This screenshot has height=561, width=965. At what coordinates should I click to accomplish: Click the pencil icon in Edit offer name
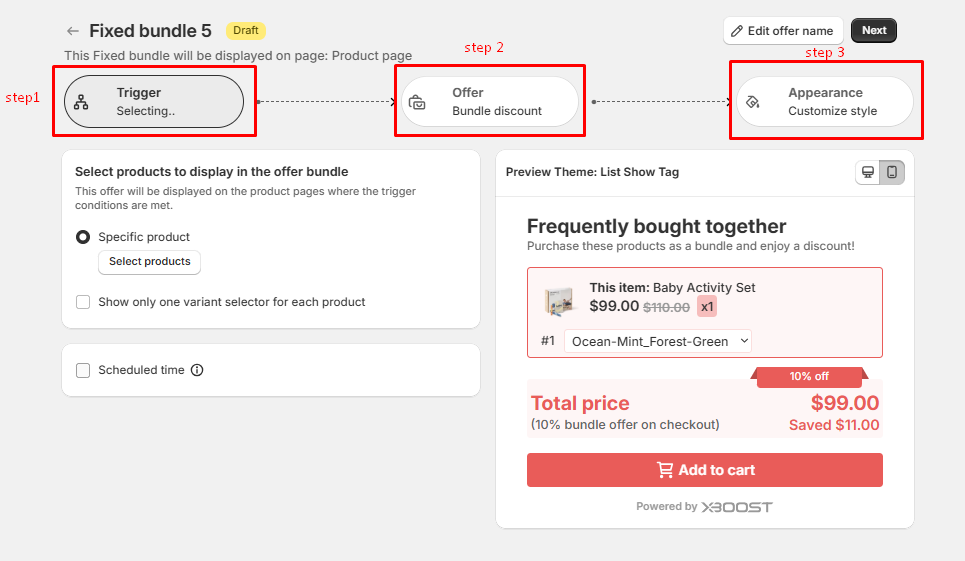coord(737,31)
